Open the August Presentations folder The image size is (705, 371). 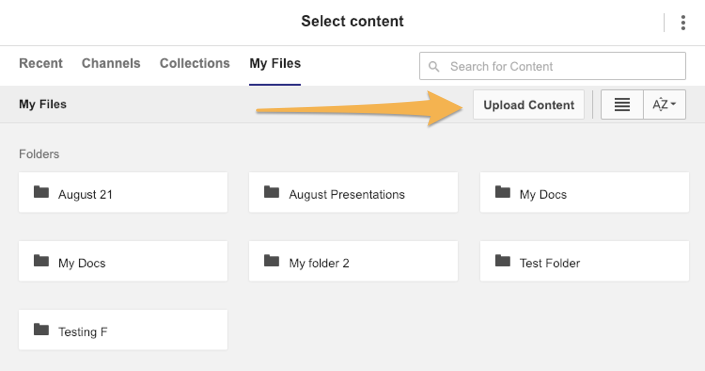point(353,192)
